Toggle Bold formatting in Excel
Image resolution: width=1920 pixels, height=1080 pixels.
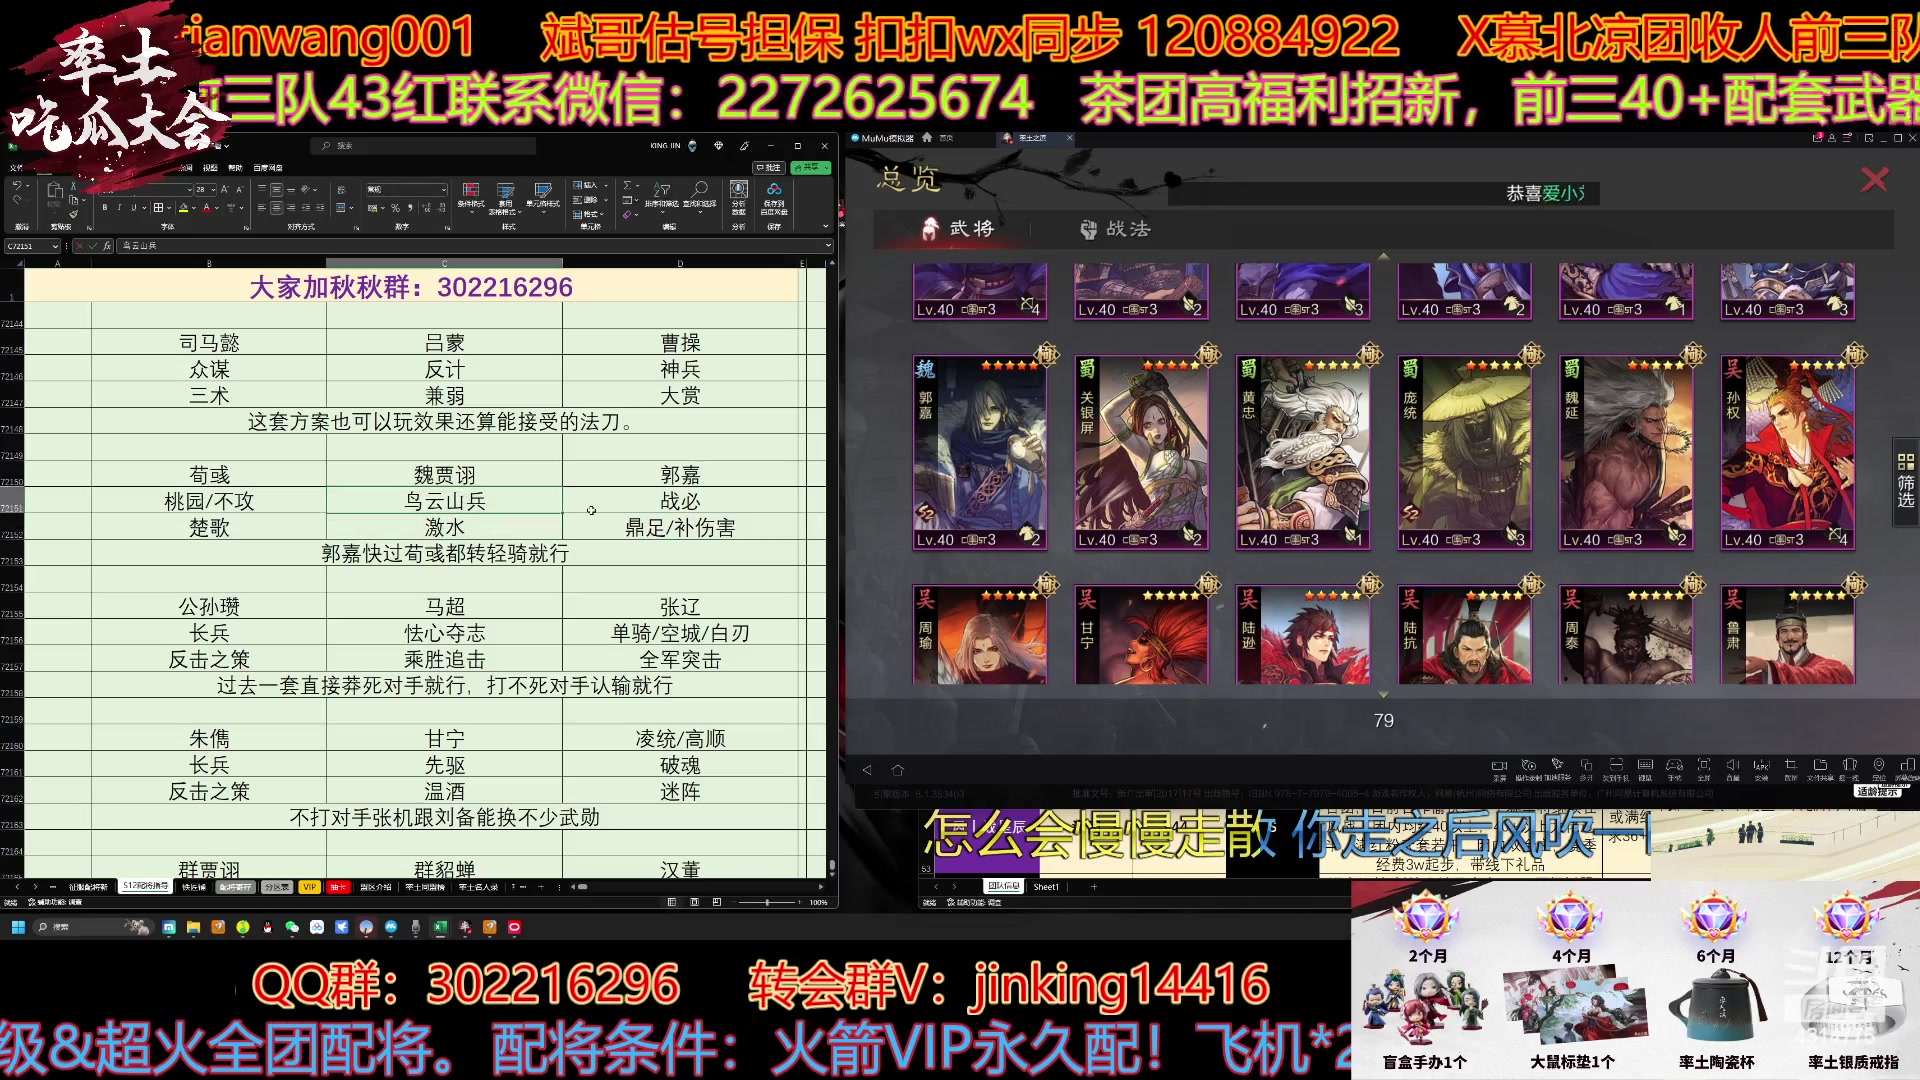pos(105,207)
